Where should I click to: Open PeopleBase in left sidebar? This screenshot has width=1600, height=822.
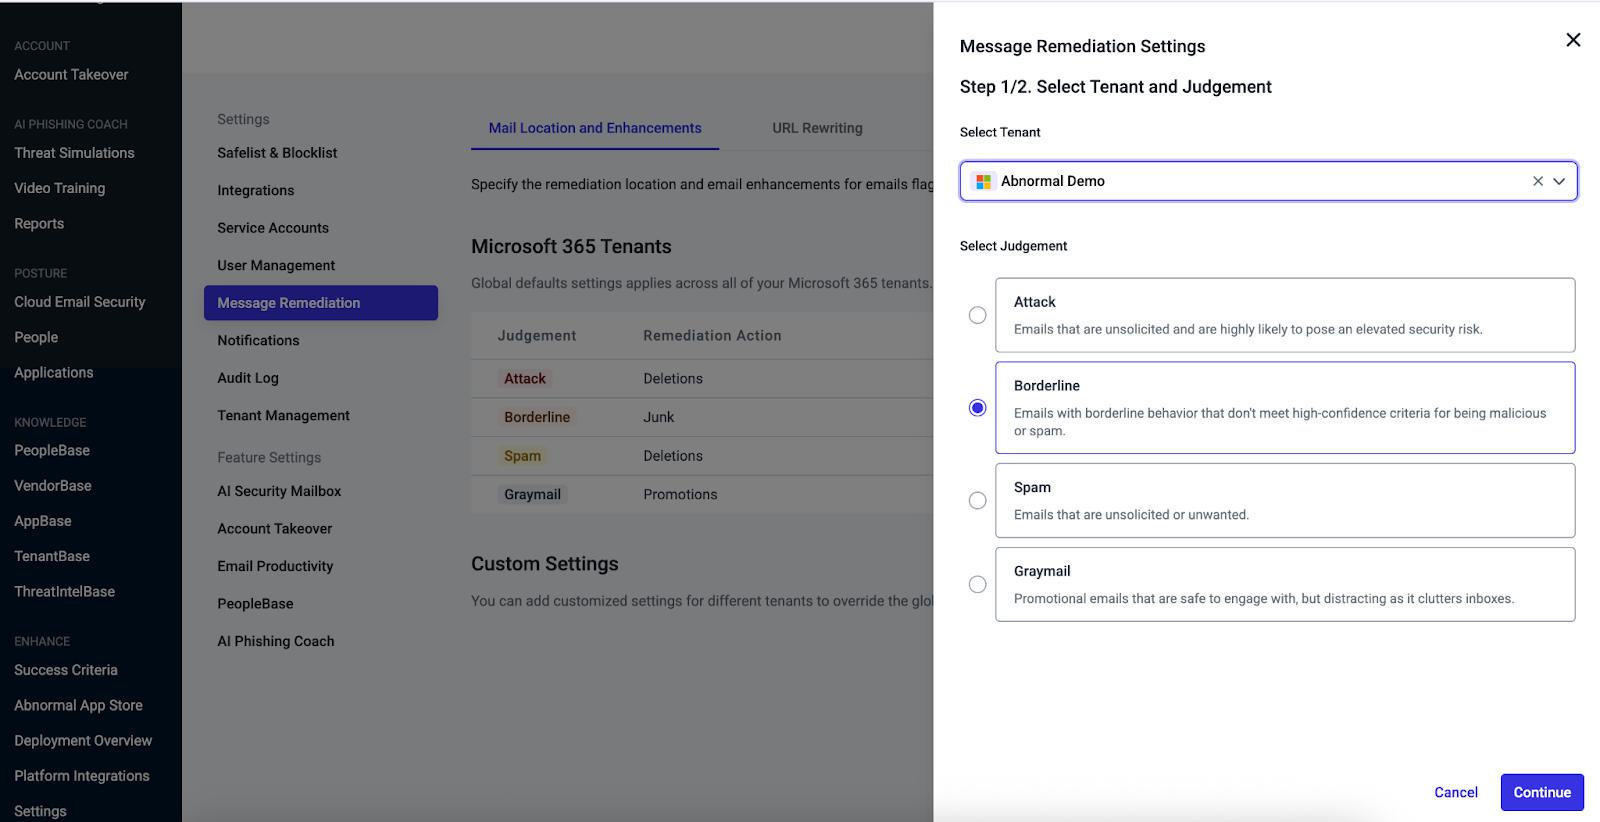52,451
